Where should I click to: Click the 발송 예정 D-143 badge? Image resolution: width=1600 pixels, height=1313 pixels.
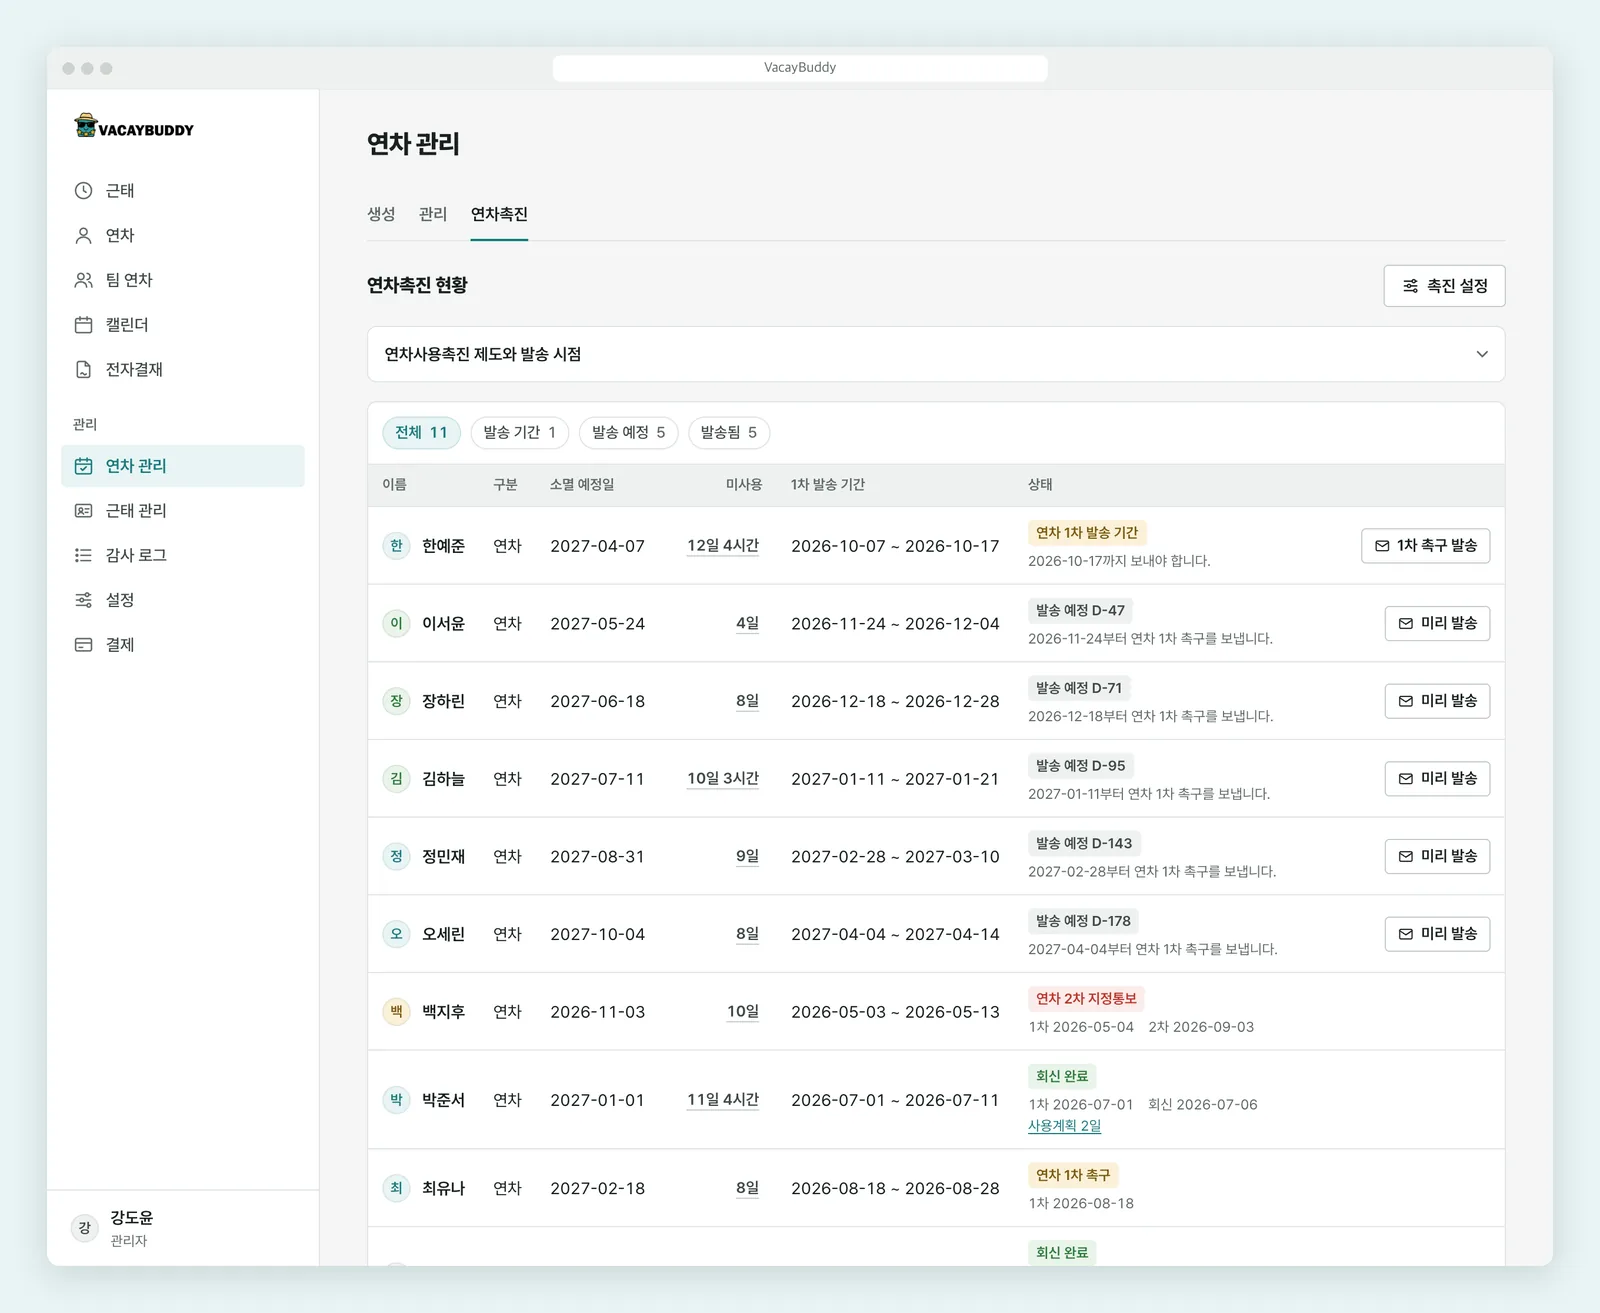point(1084,844)
